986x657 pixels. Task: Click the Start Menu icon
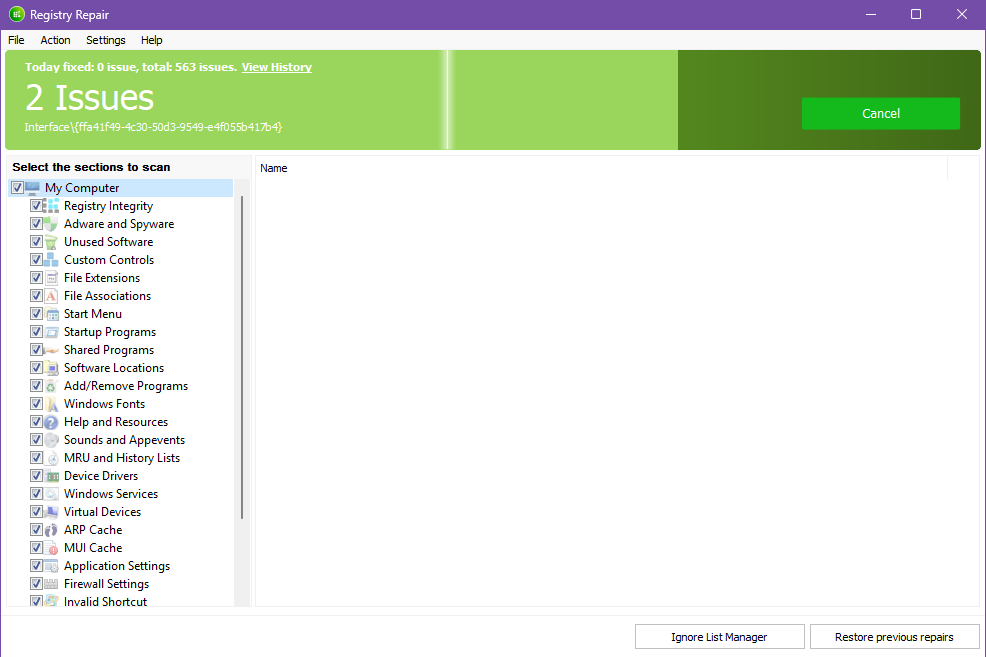(x=52, y=314)
